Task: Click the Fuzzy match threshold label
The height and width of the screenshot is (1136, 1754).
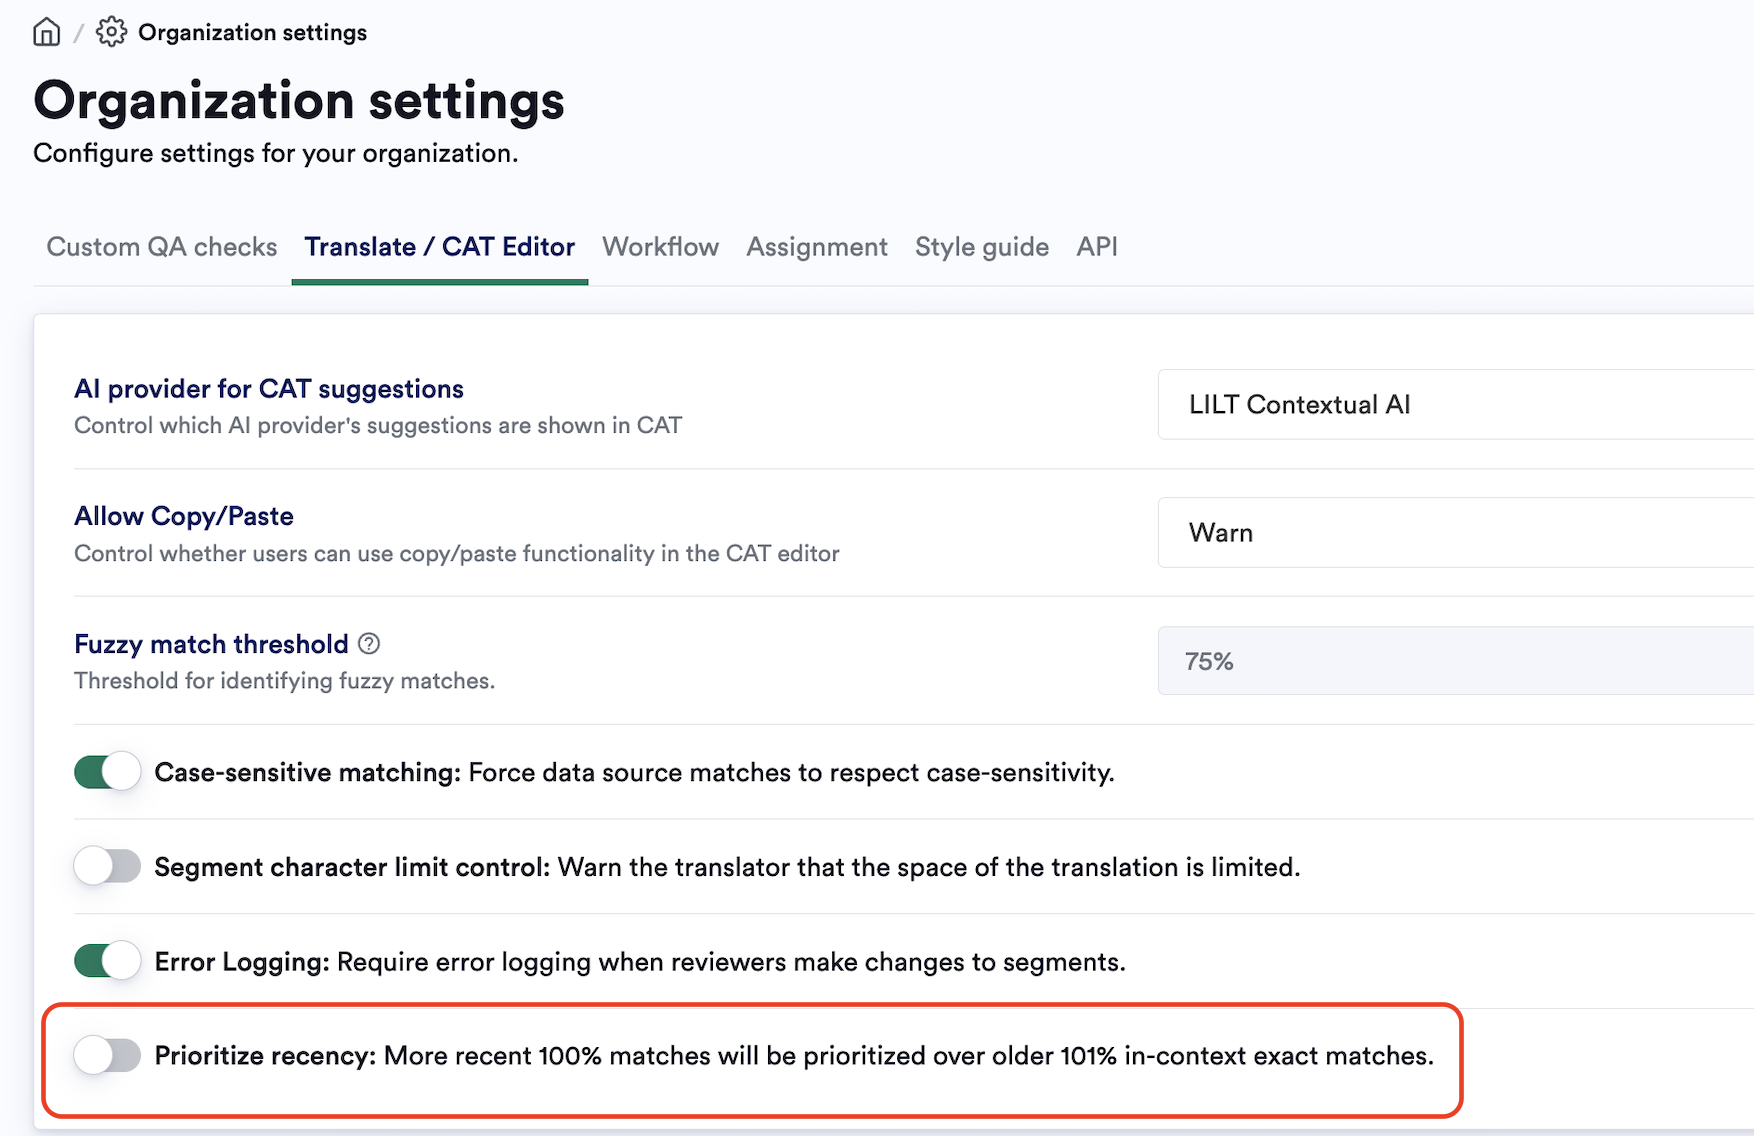Action: click(211, 644)
